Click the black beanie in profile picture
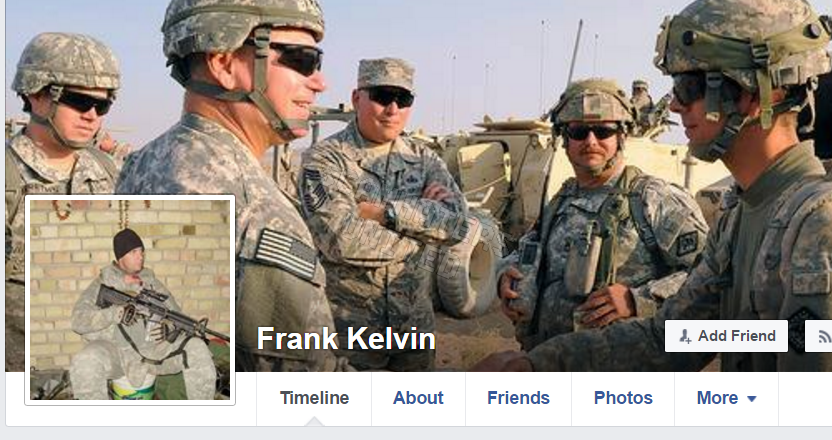The image size is (832, 440). click(x=127, y=244)
